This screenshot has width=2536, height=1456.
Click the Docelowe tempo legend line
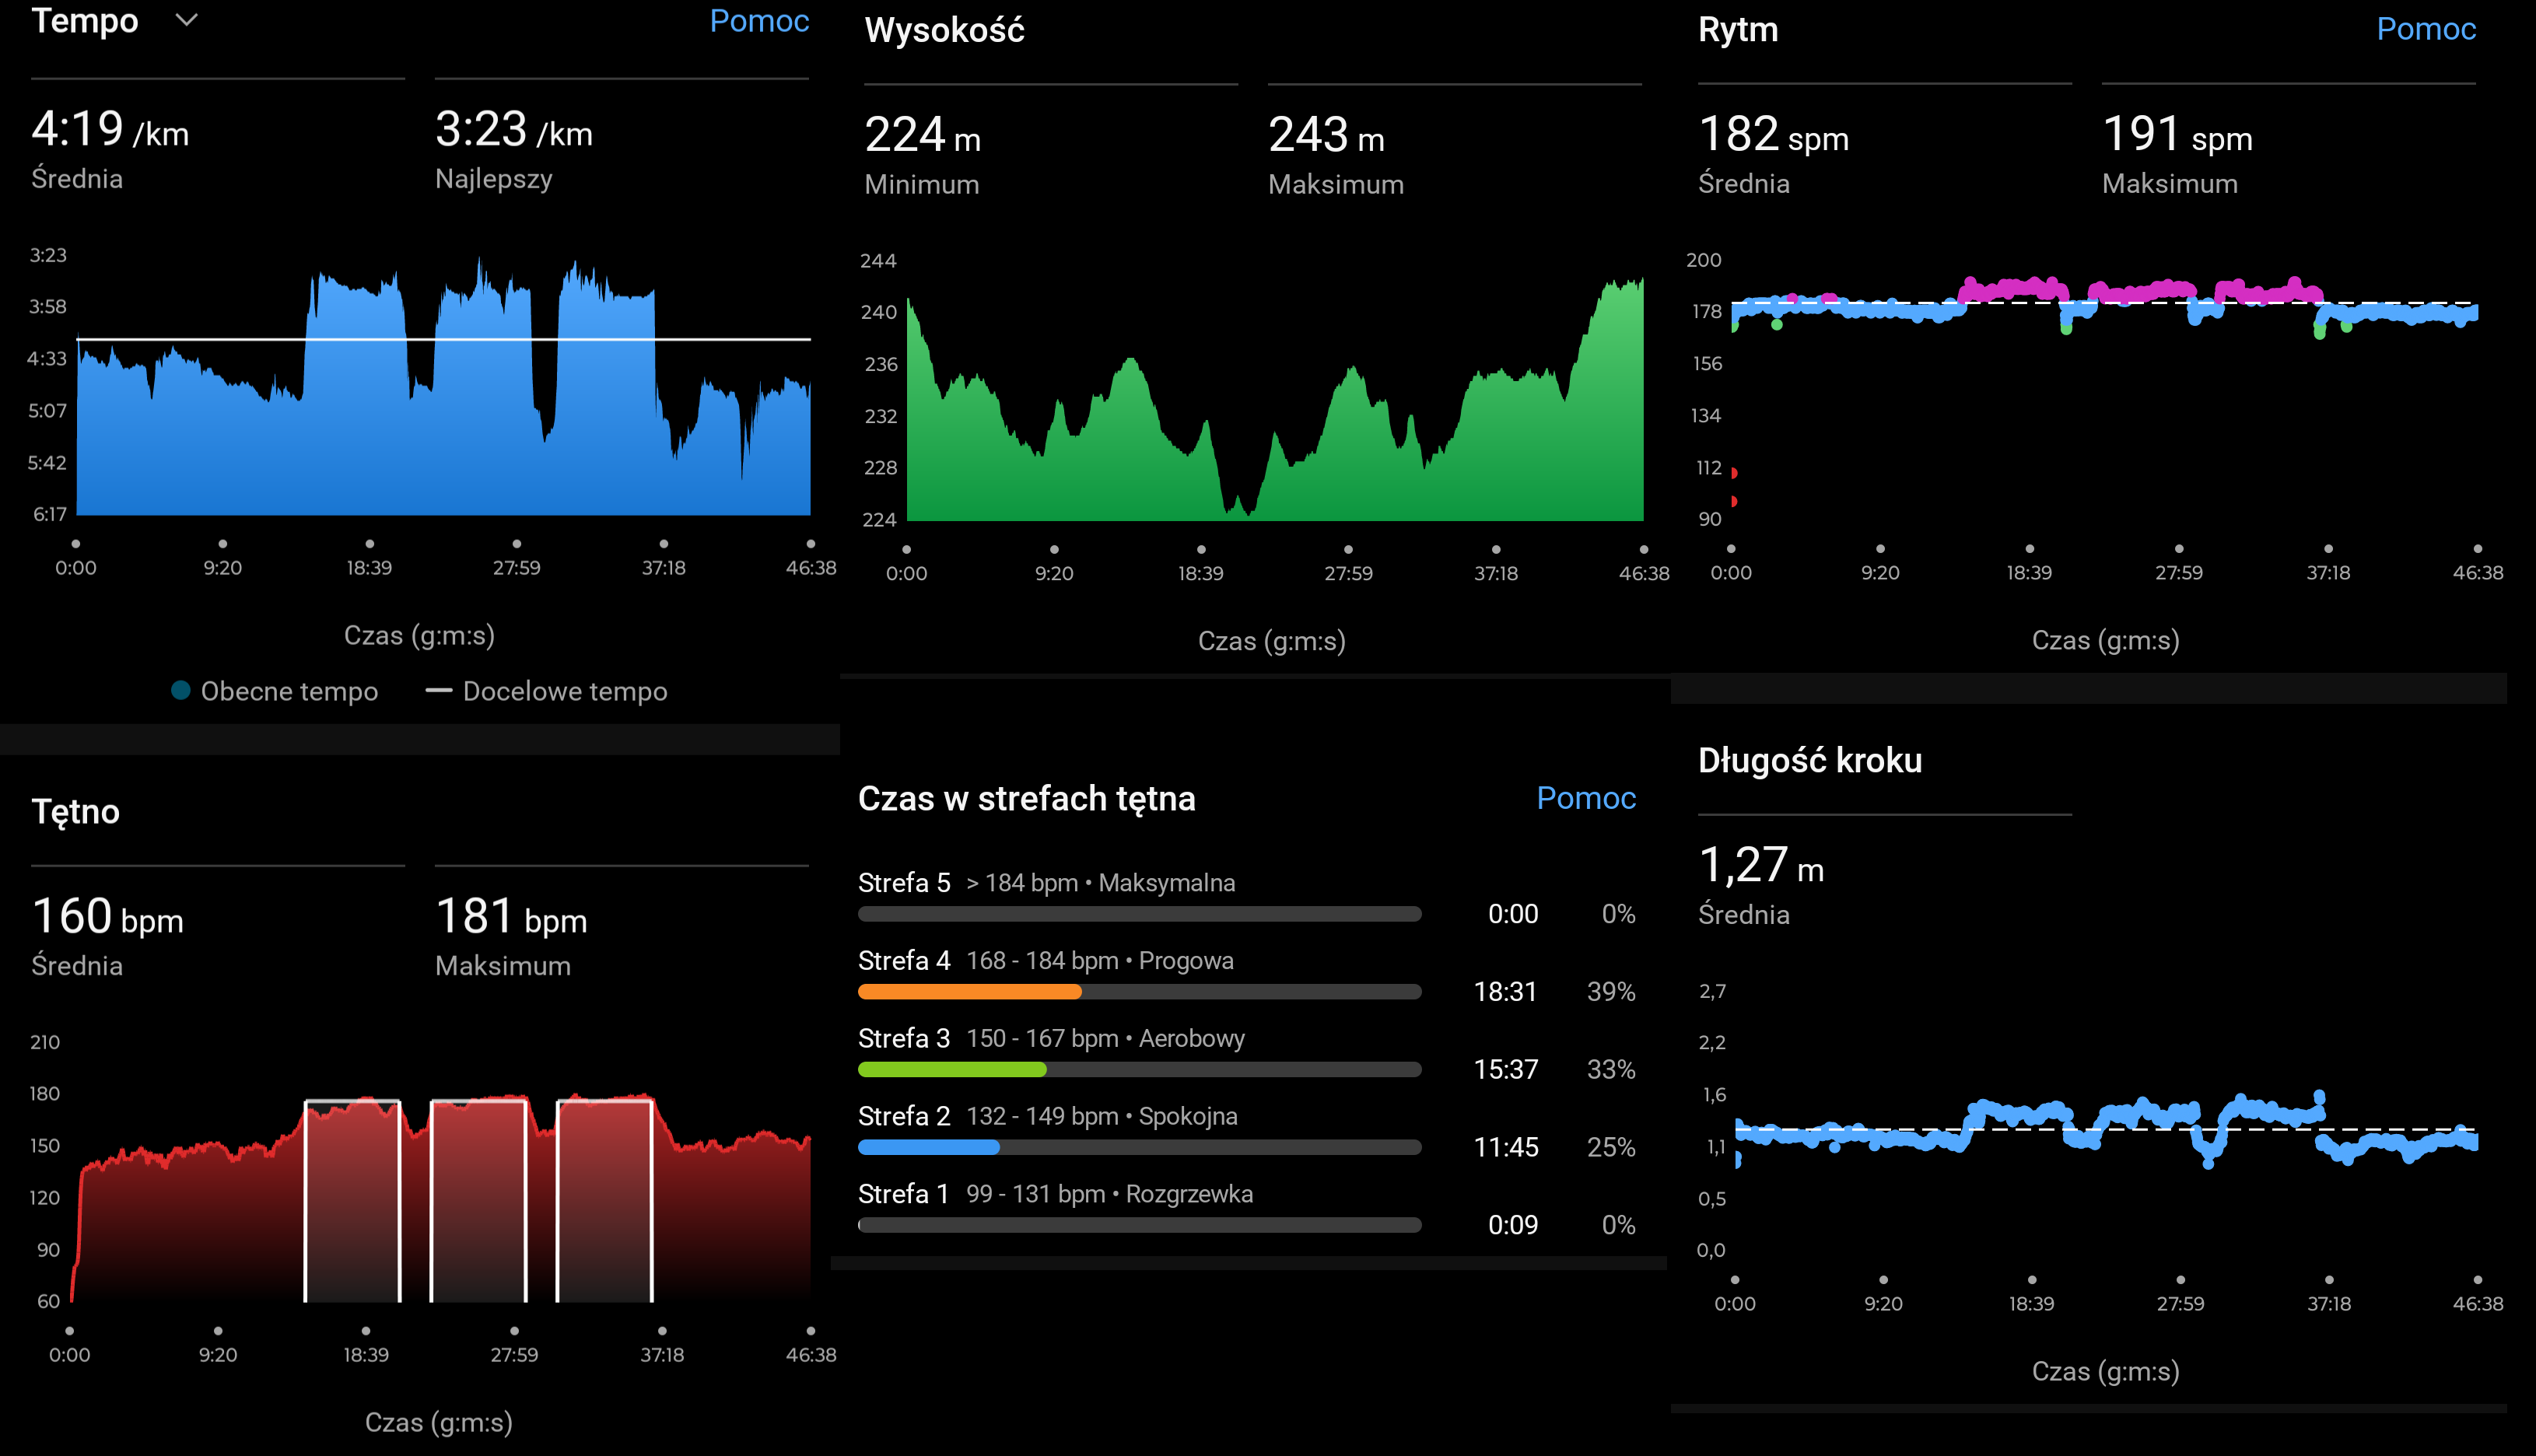tap(438, 690)
